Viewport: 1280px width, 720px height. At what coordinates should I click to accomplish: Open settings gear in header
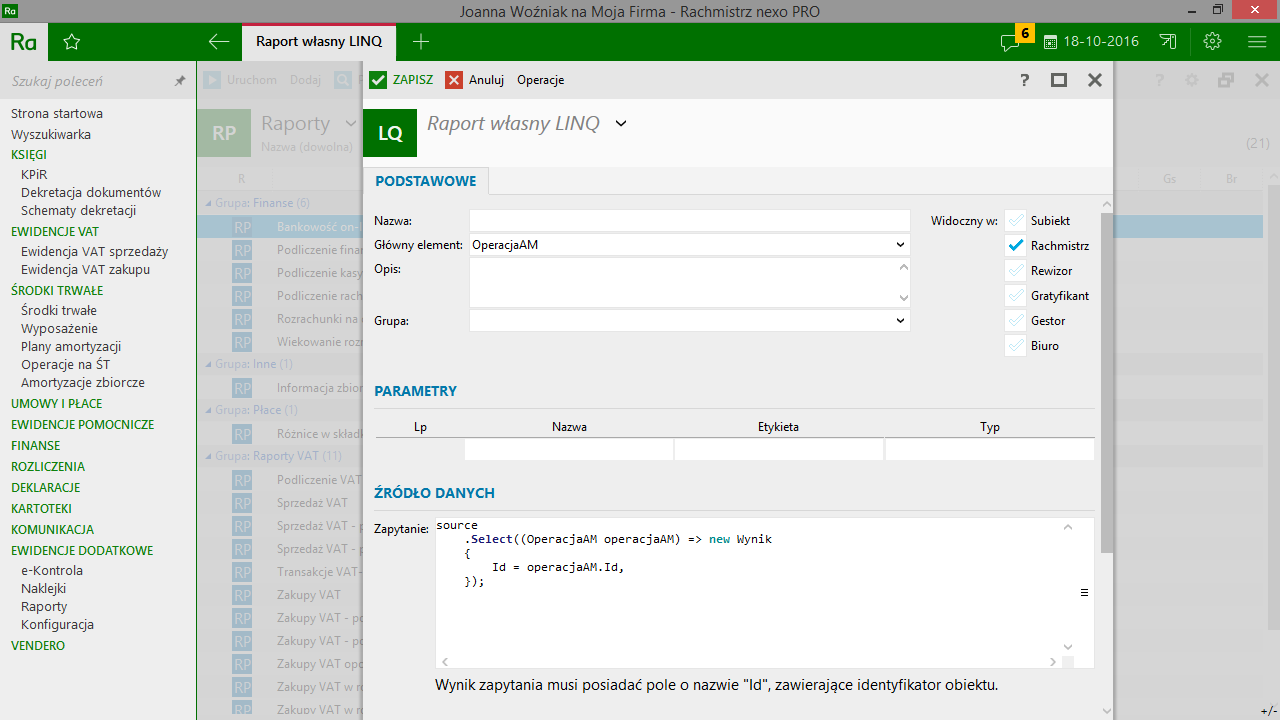coord(1213,42)
